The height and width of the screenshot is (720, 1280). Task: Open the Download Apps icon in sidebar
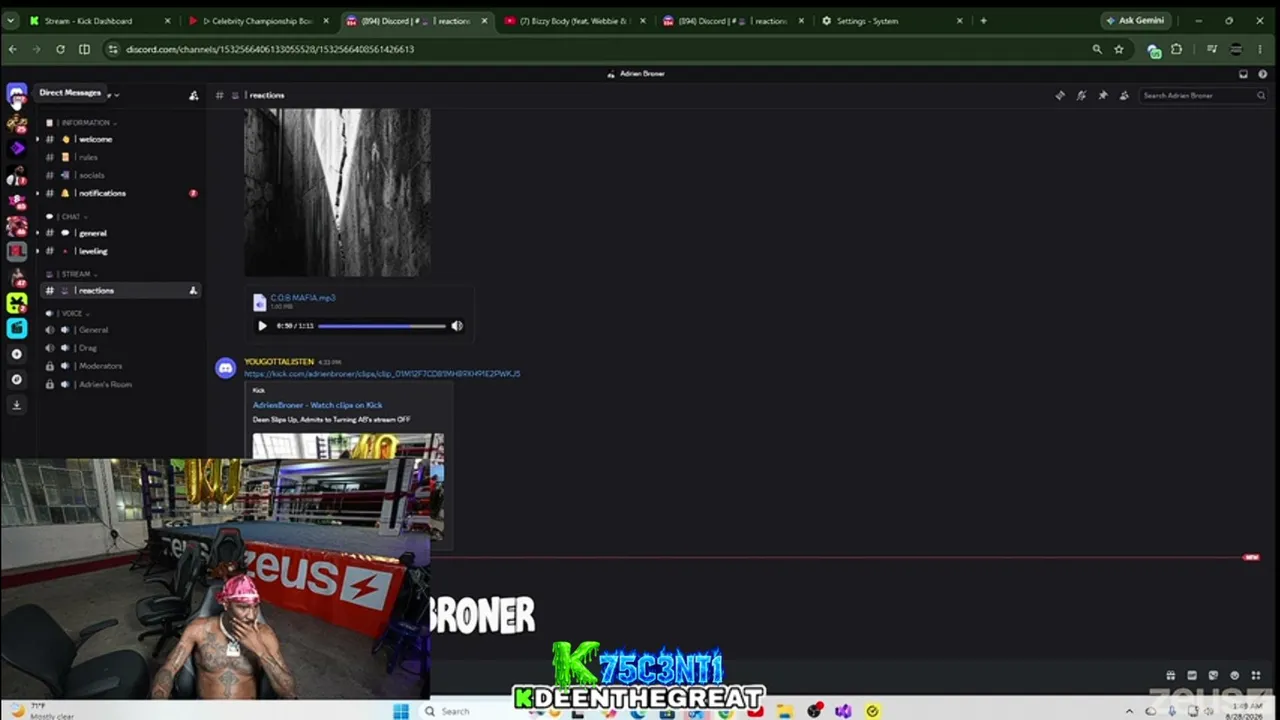point(16,405)
